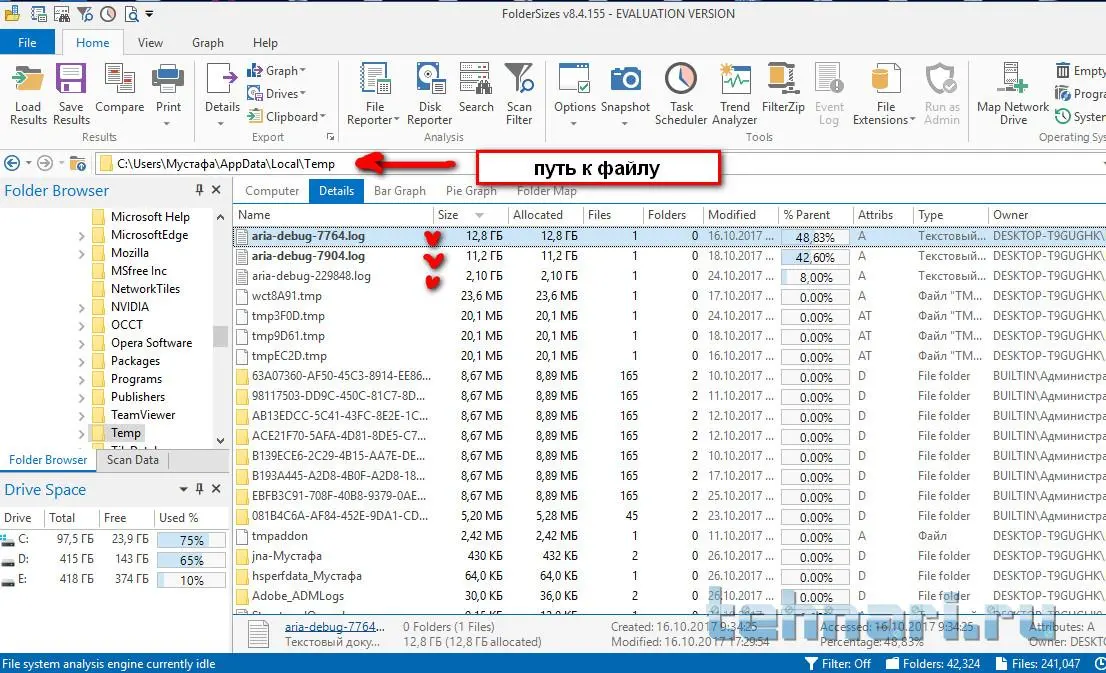Launch the Trend Analyzer
The image size is (1106, 673).
(734, 93)
